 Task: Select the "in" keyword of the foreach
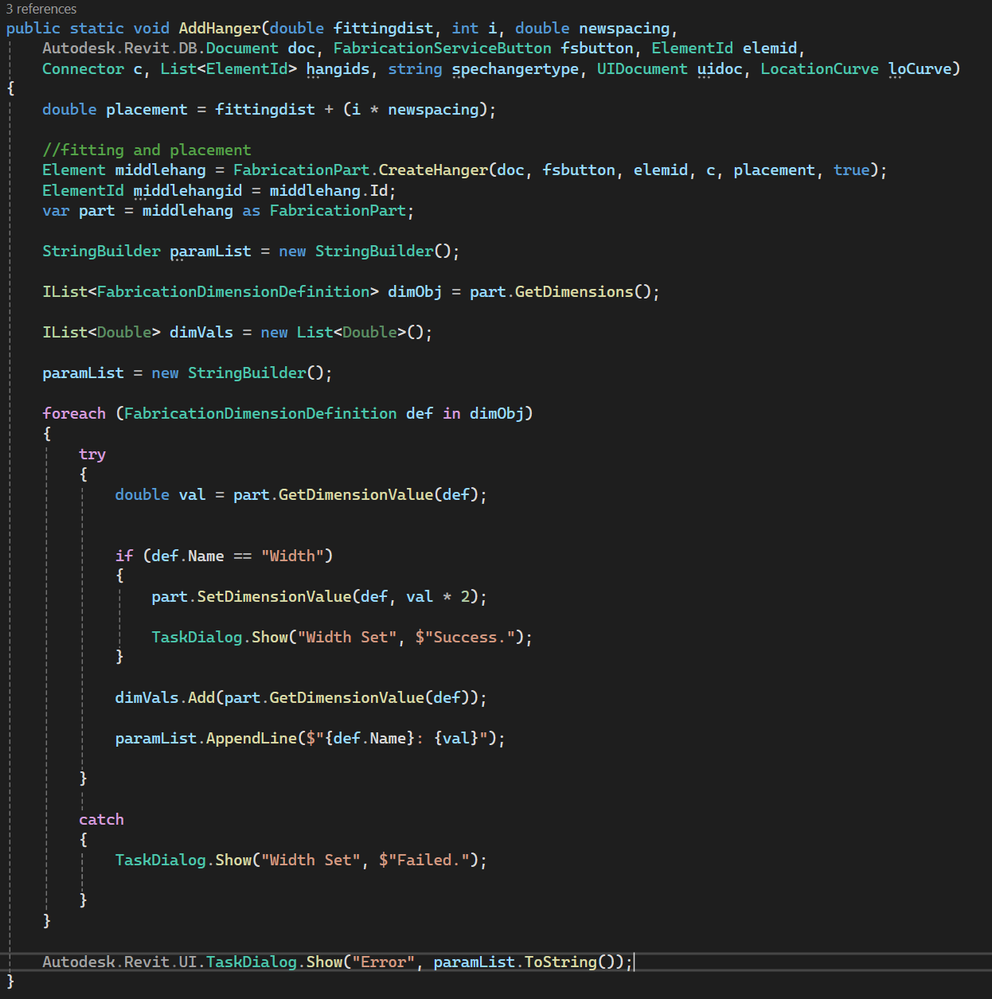coord(452,413)
